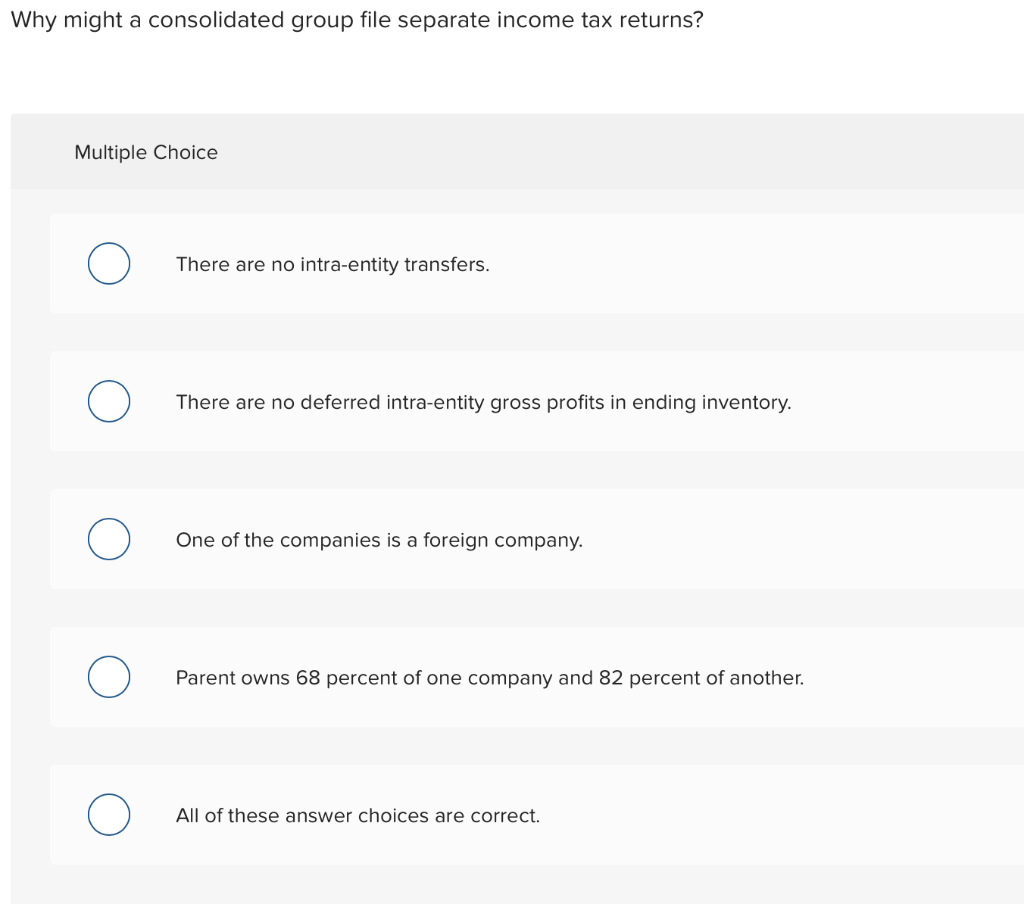Select the radio button for 68 percent ownership option
The image size is (1024, 904).
(x=109, y=676)
